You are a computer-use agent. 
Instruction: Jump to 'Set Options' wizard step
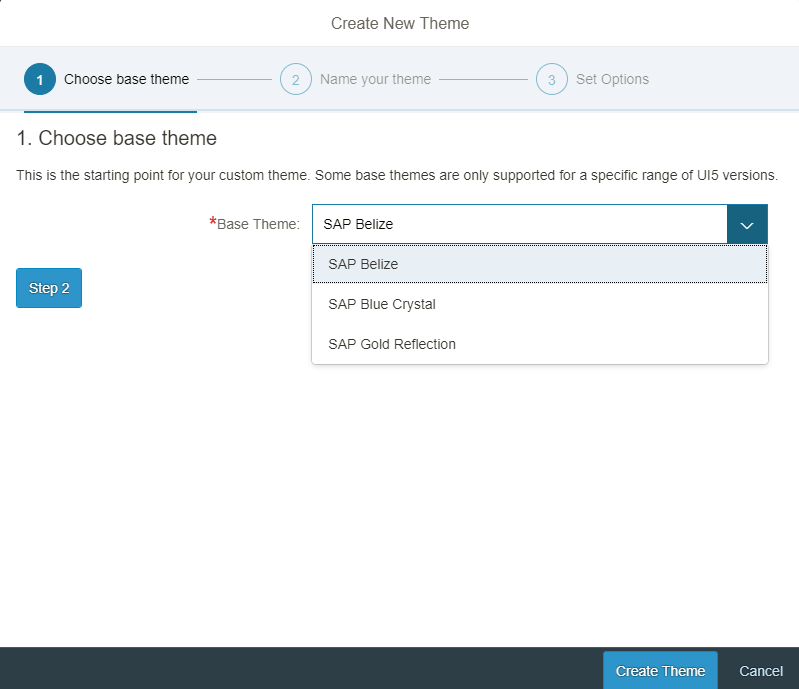click(x=612, y=79)
